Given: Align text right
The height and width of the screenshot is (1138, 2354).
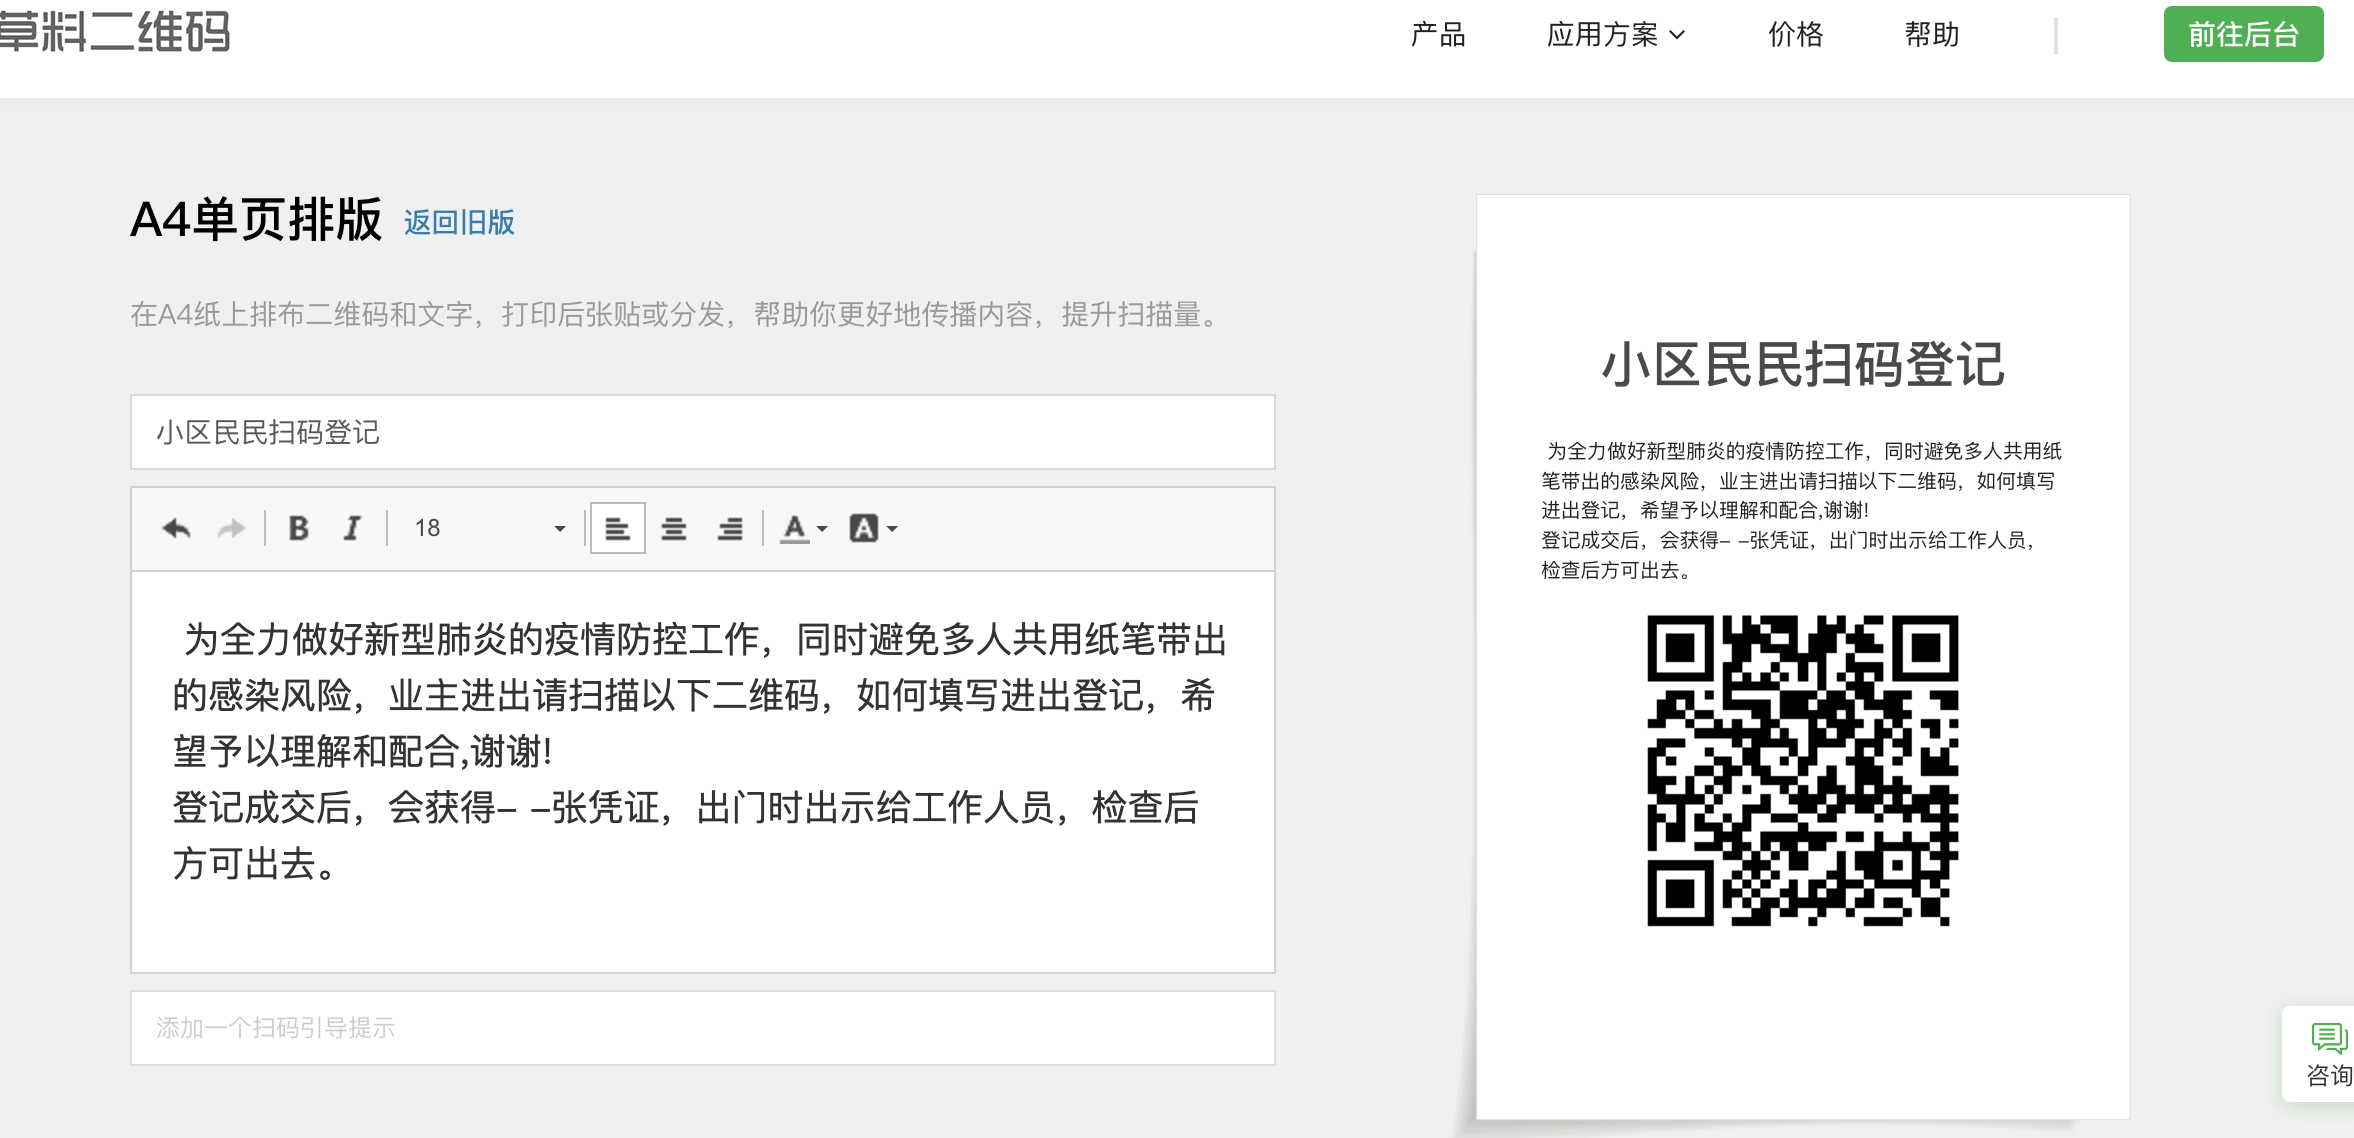Looking at the screenshot, I should pyautogui.click(x=730, y=528).
